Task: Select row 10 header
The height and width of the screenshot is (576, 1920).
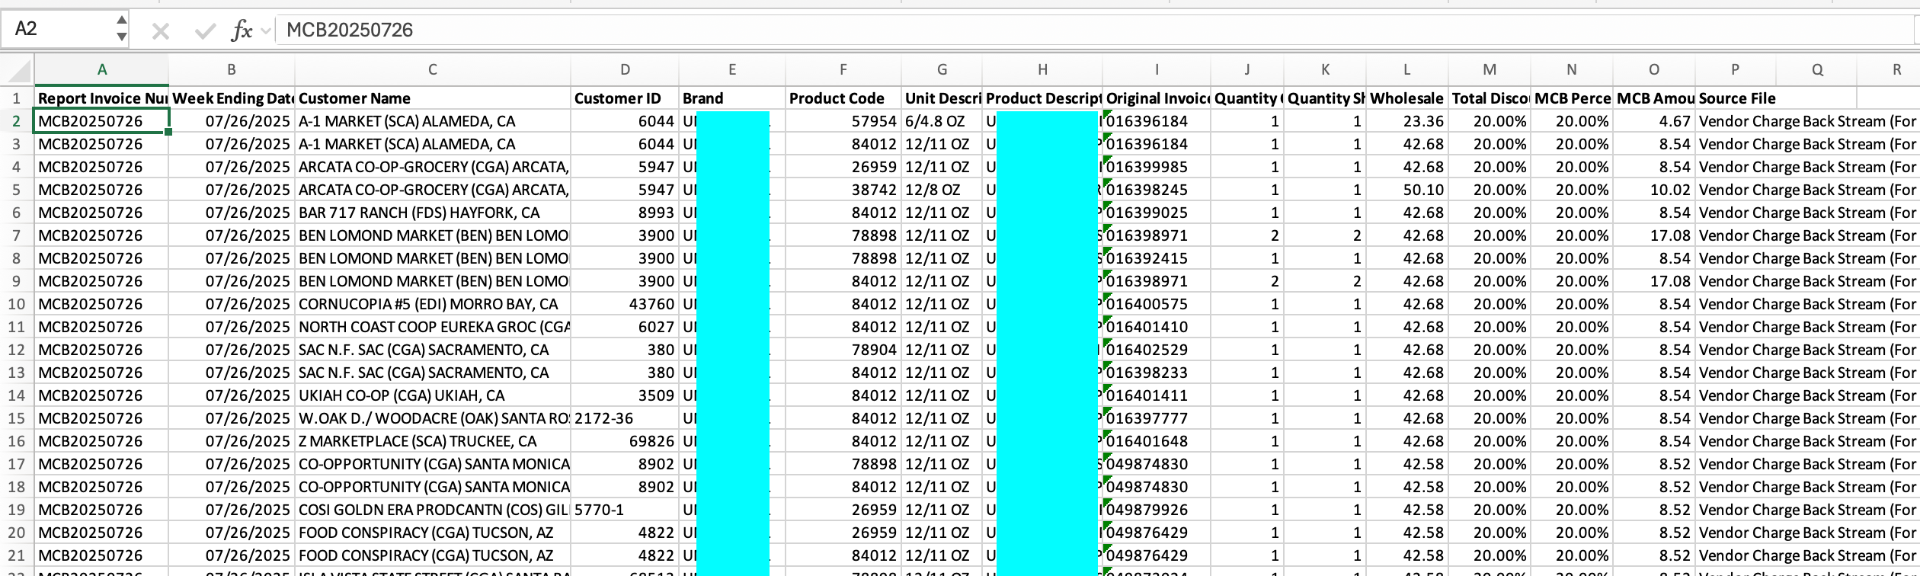Action: (17, 304)
